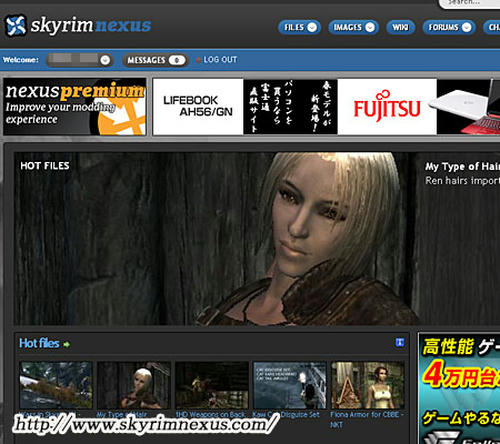Viewport: 500px width, 444px height.
Task: Open the WIKI page
Action: (x=400, y=27)
